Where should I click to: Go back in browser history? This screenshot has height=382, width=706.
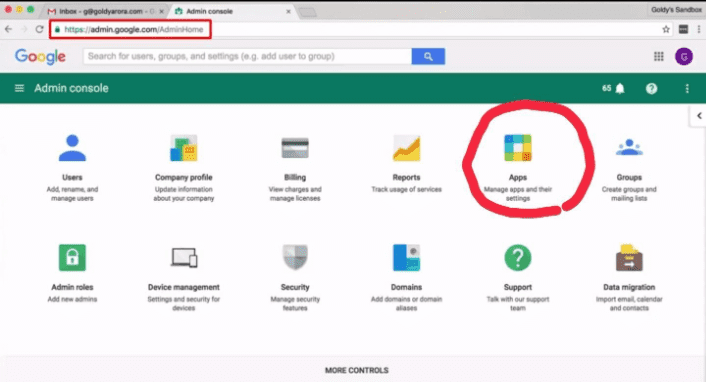click(x=9, y=29)
